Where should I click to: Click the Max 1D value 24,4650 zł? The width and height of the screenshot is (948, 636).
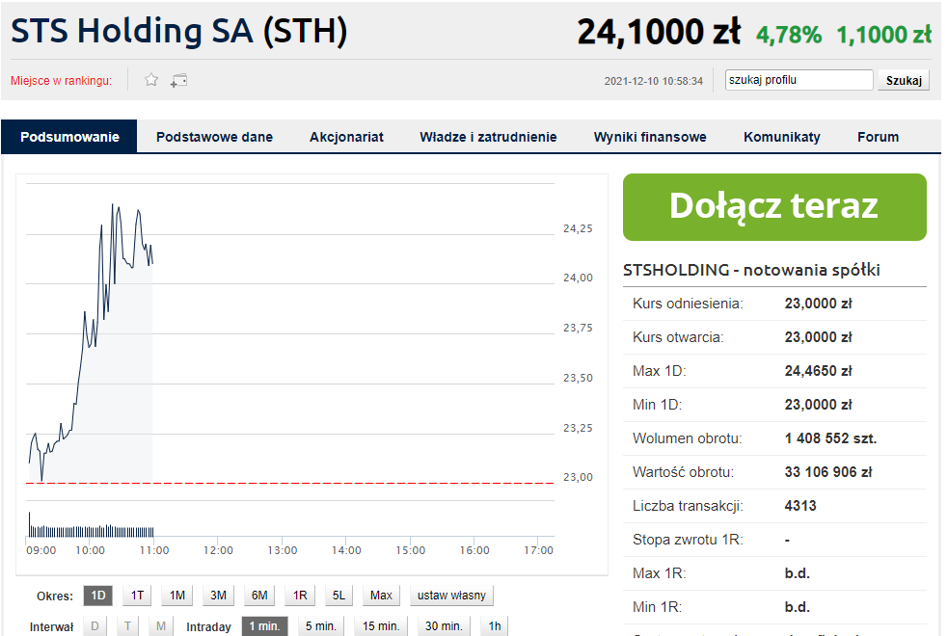click(x=818, y=371)
